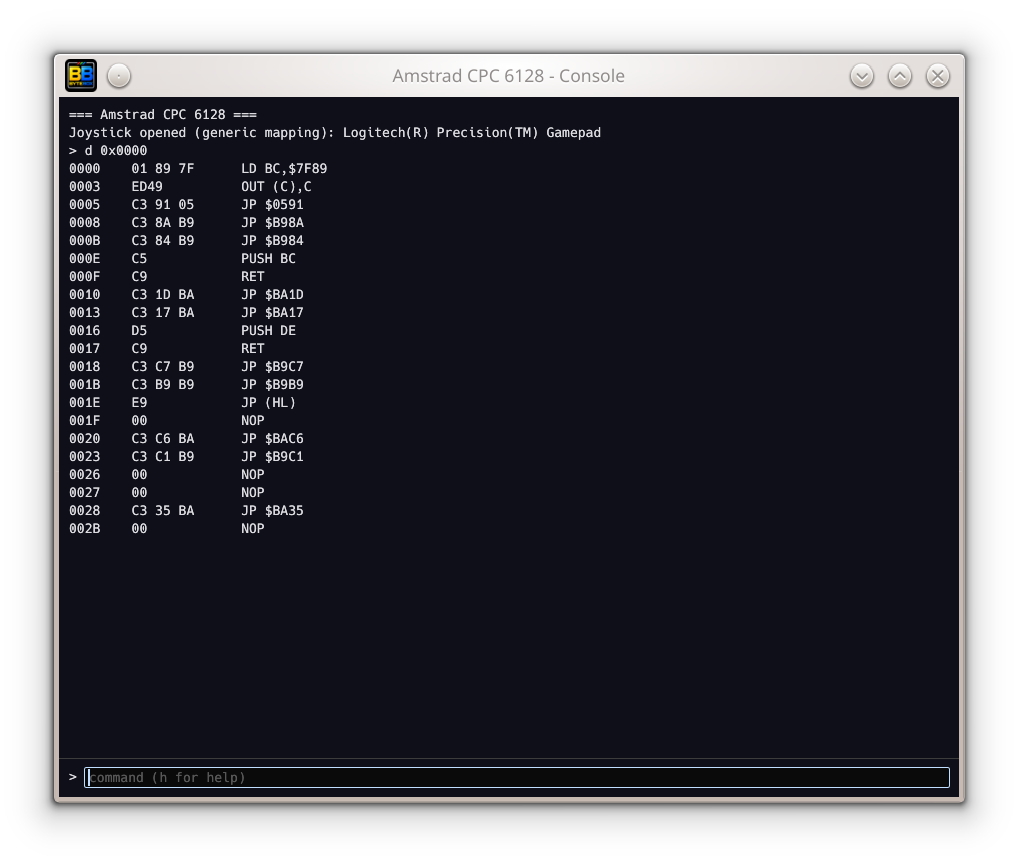Click opcode bytes 'C3 8A B9'

(163, 223)
